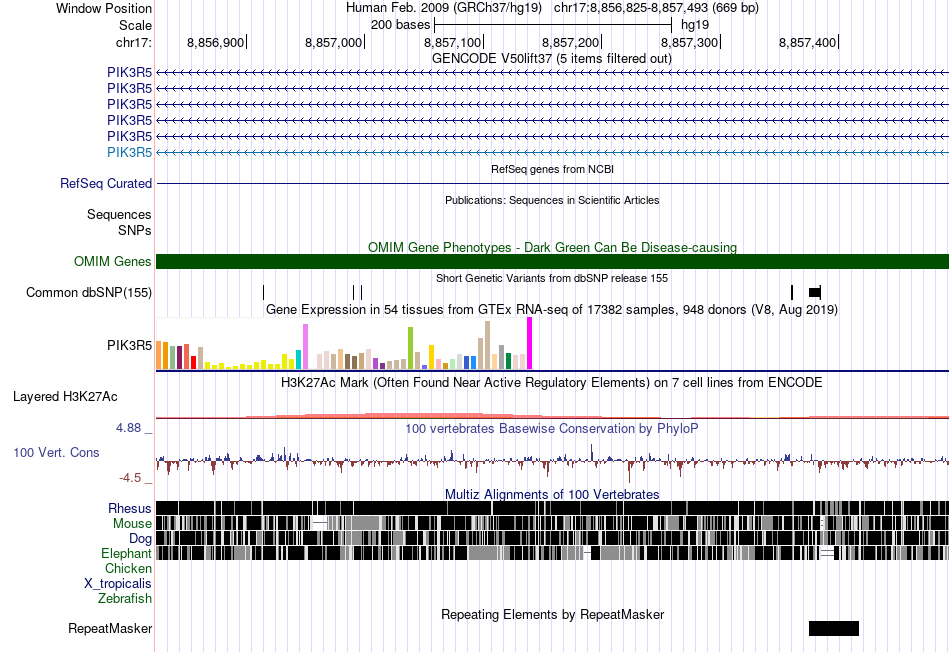Select the Elephant alignment label
950x652 pixels.
(127, 554)
